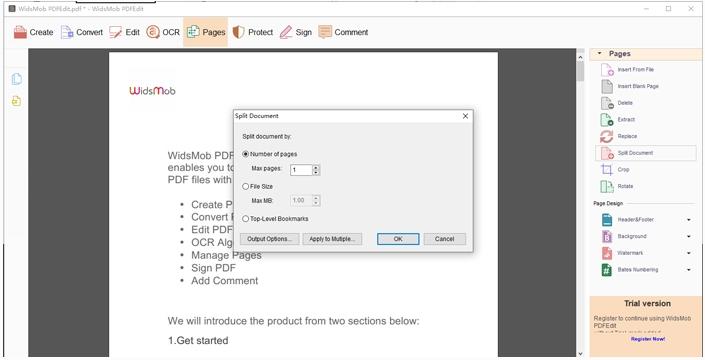Open the Watermark dropdown arrow
The width and height of the screenshot is (705, 360).
[x=689, y=253]
